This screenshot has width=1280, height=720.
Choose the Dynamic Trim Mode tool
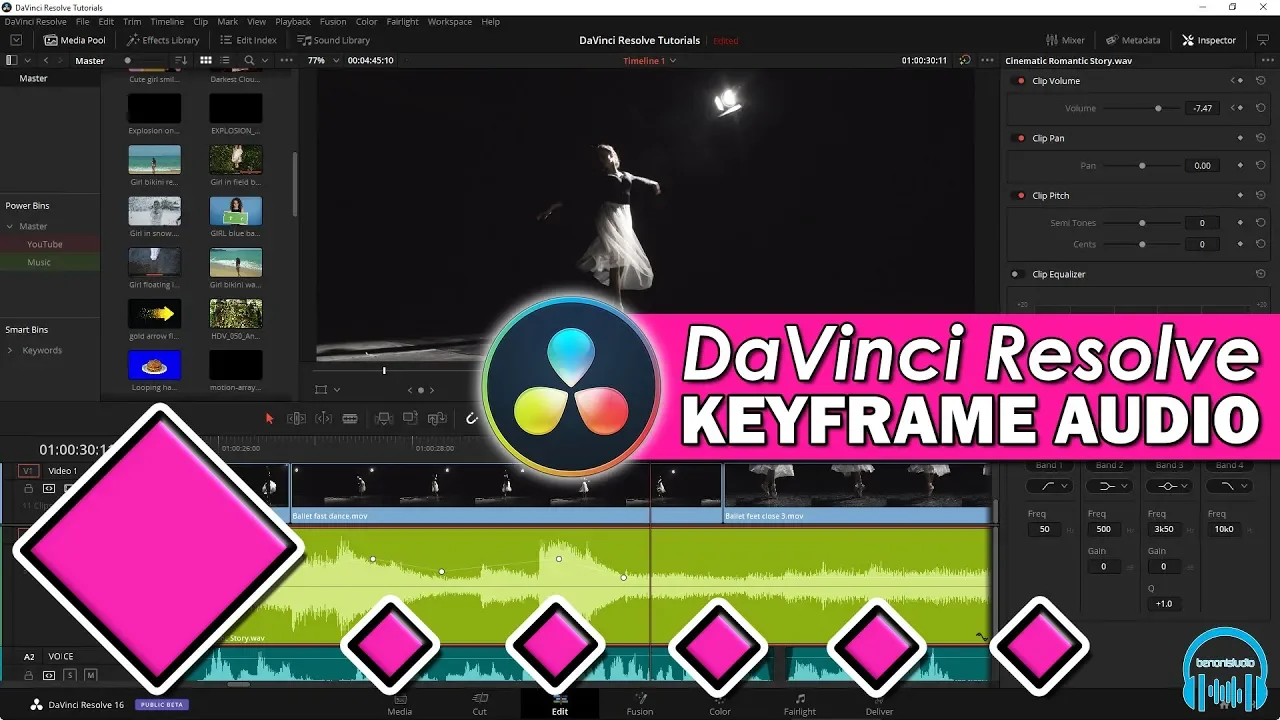pos(324,419)
